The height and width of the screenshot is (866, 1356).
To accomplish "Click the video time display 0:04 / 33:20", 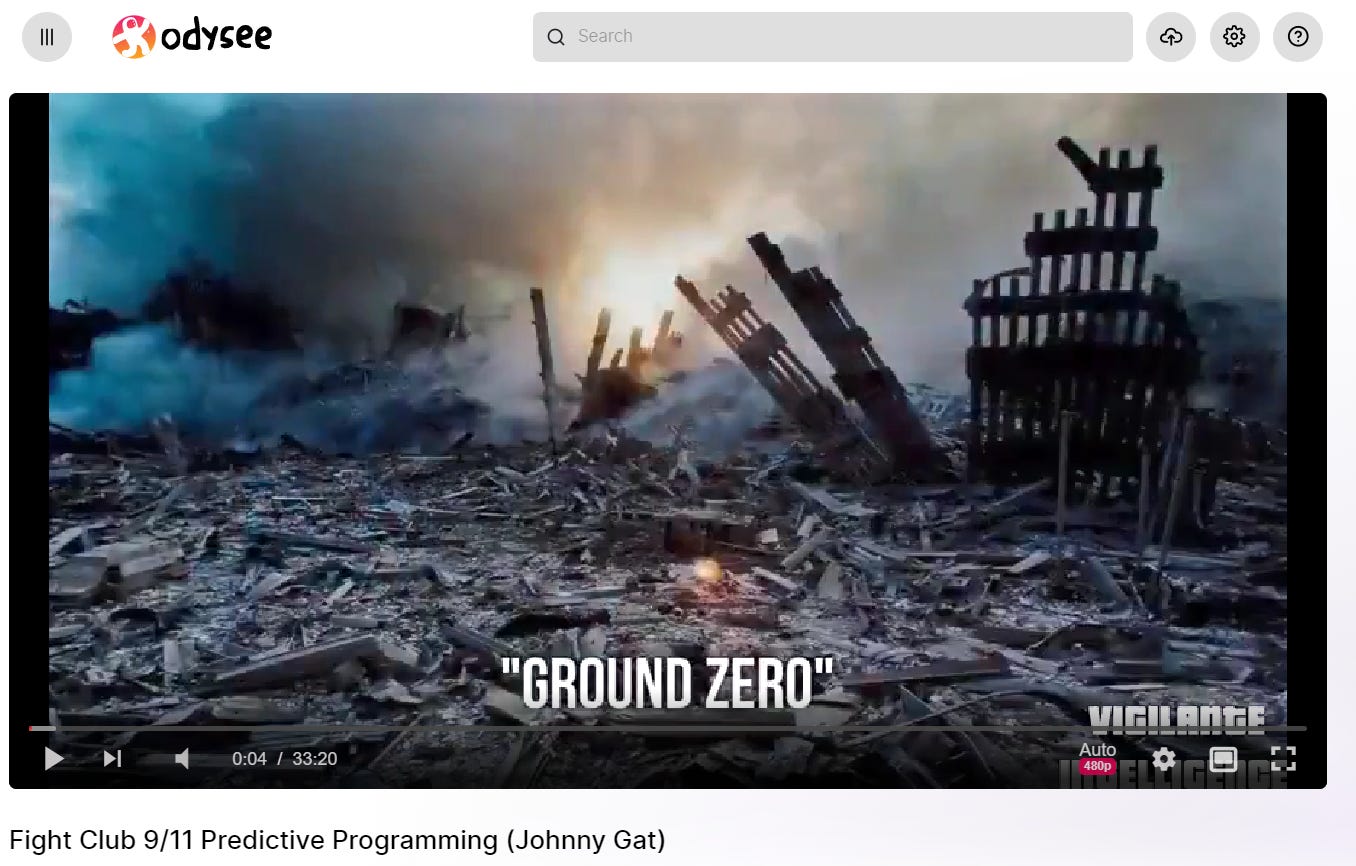I will 285,759.
